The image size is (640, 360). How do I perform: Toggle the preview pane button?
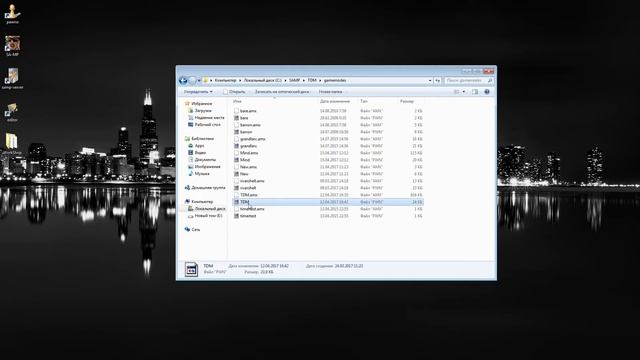[475, 92]
